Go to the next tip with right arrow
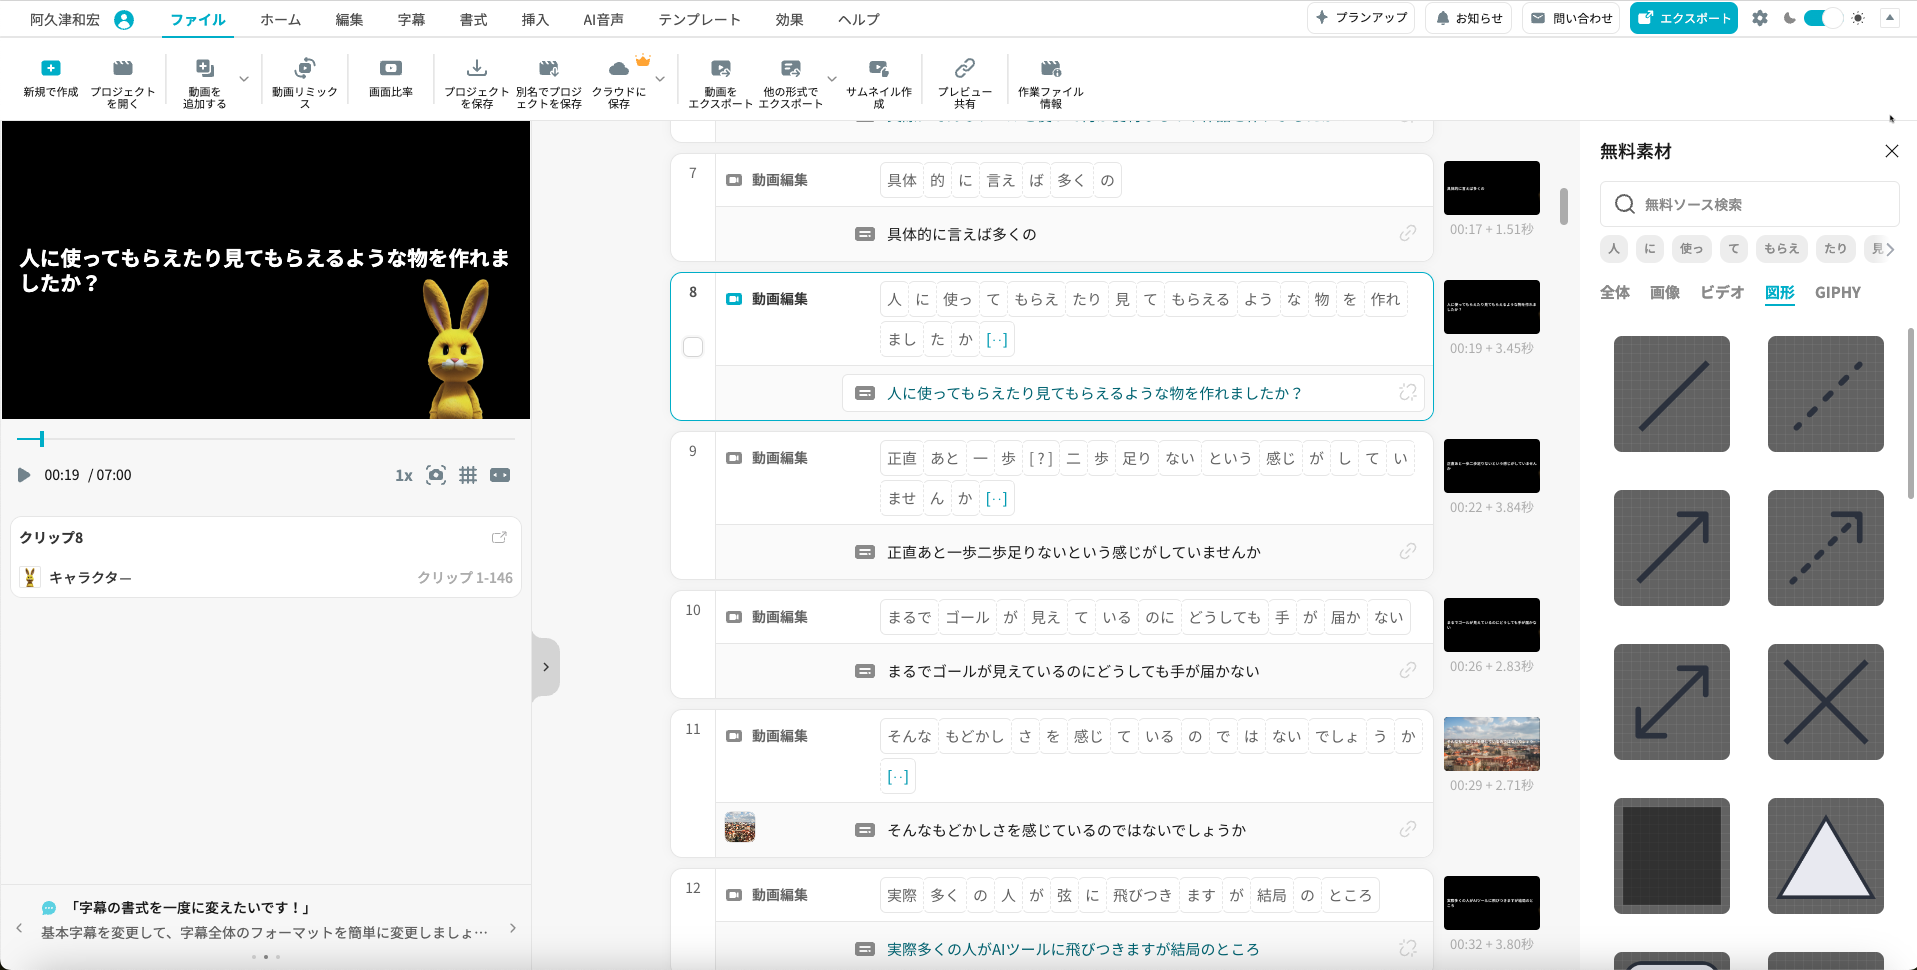 point(513,928)
